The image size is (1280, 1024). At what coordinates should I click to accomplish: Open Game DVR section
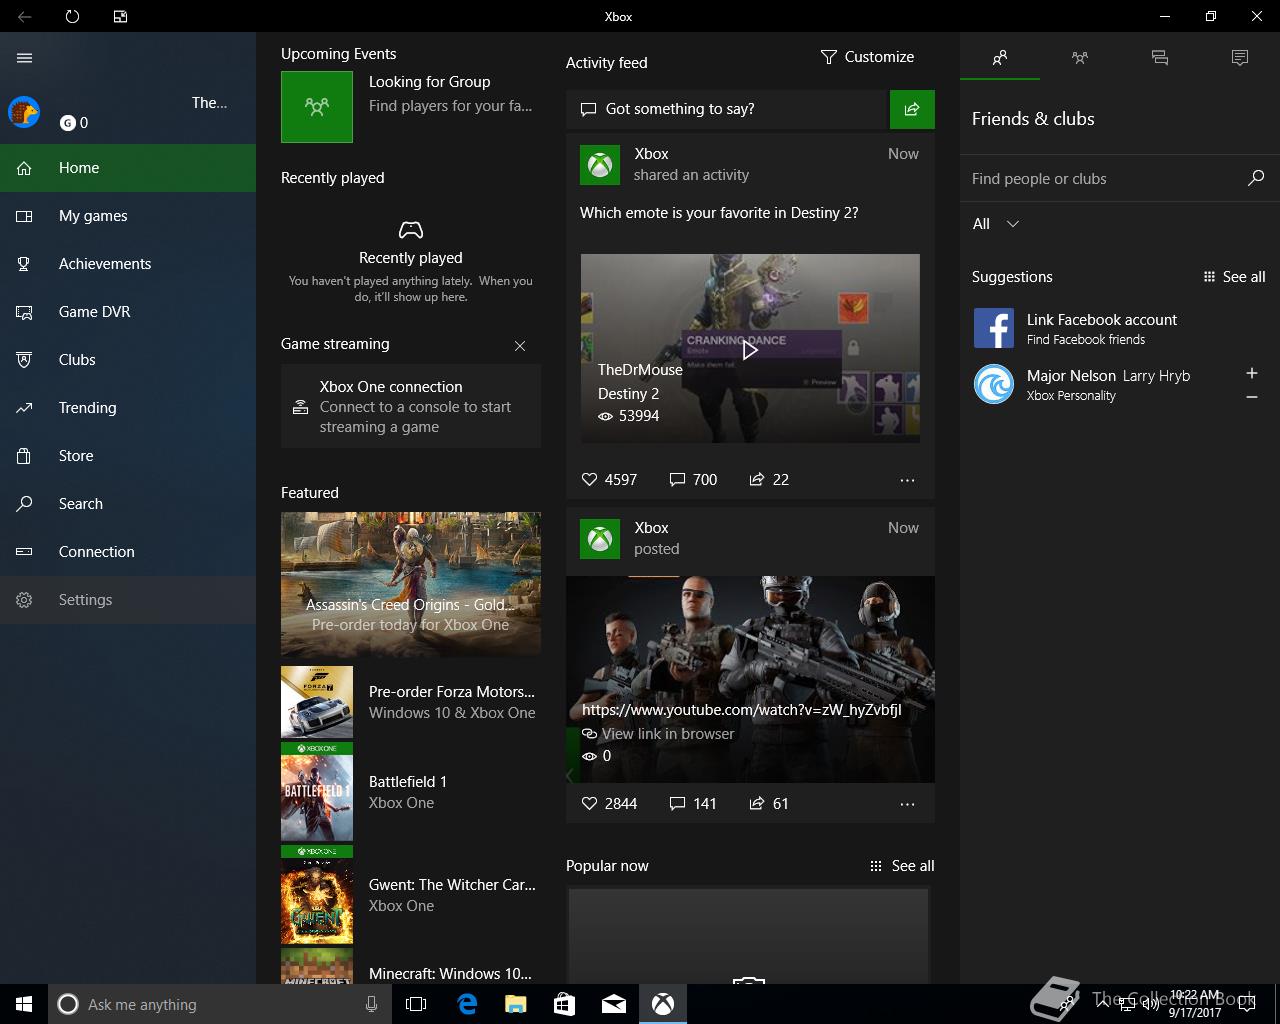point(128,312)
